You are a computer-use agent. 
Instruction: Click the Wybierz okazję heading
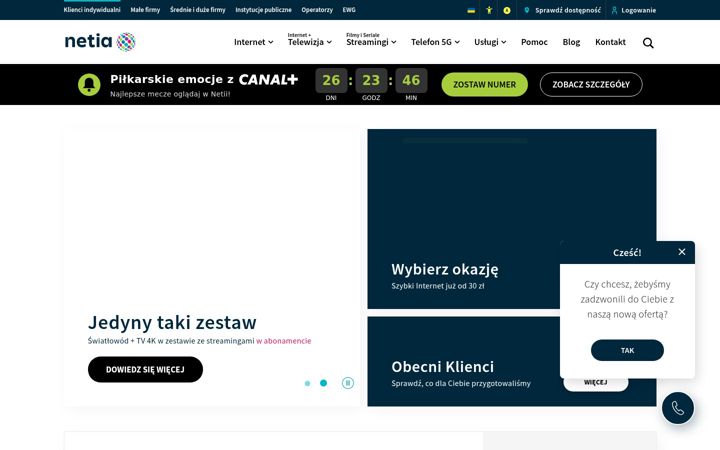click(444, 269)
